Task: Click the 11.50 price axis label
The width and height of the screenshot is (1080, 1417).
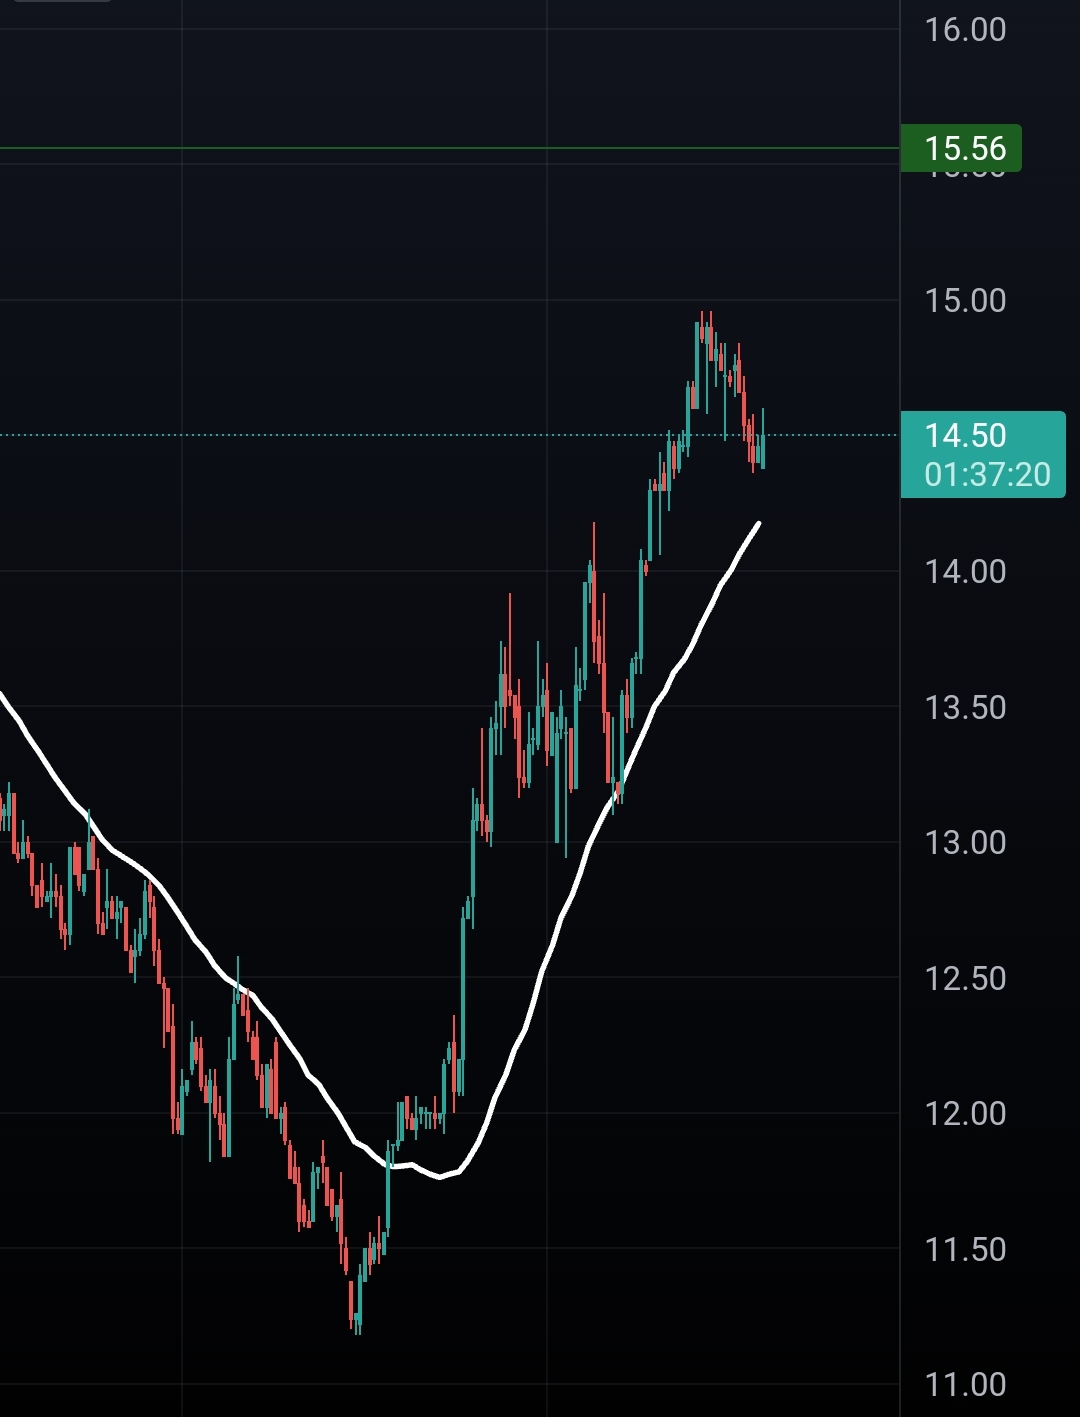Action: 965,1249
